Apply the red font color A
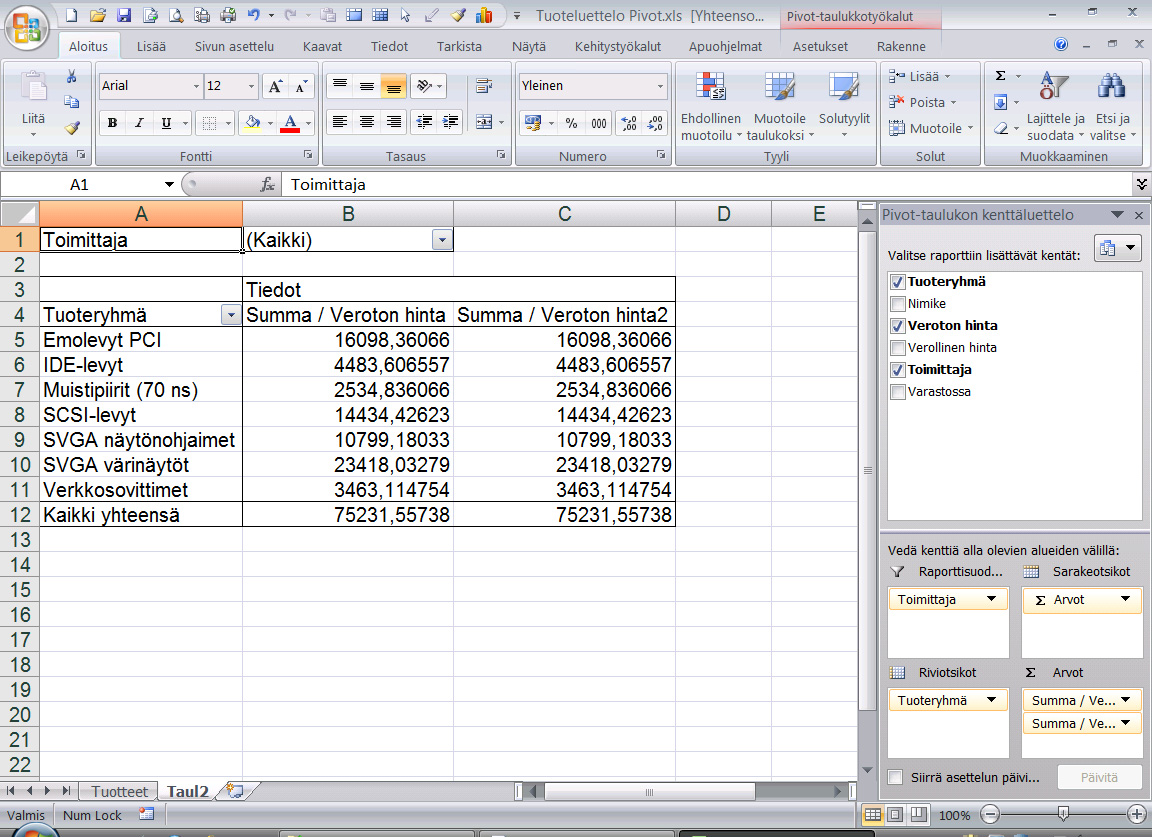 pyautogui.click(x=290, y=123)
